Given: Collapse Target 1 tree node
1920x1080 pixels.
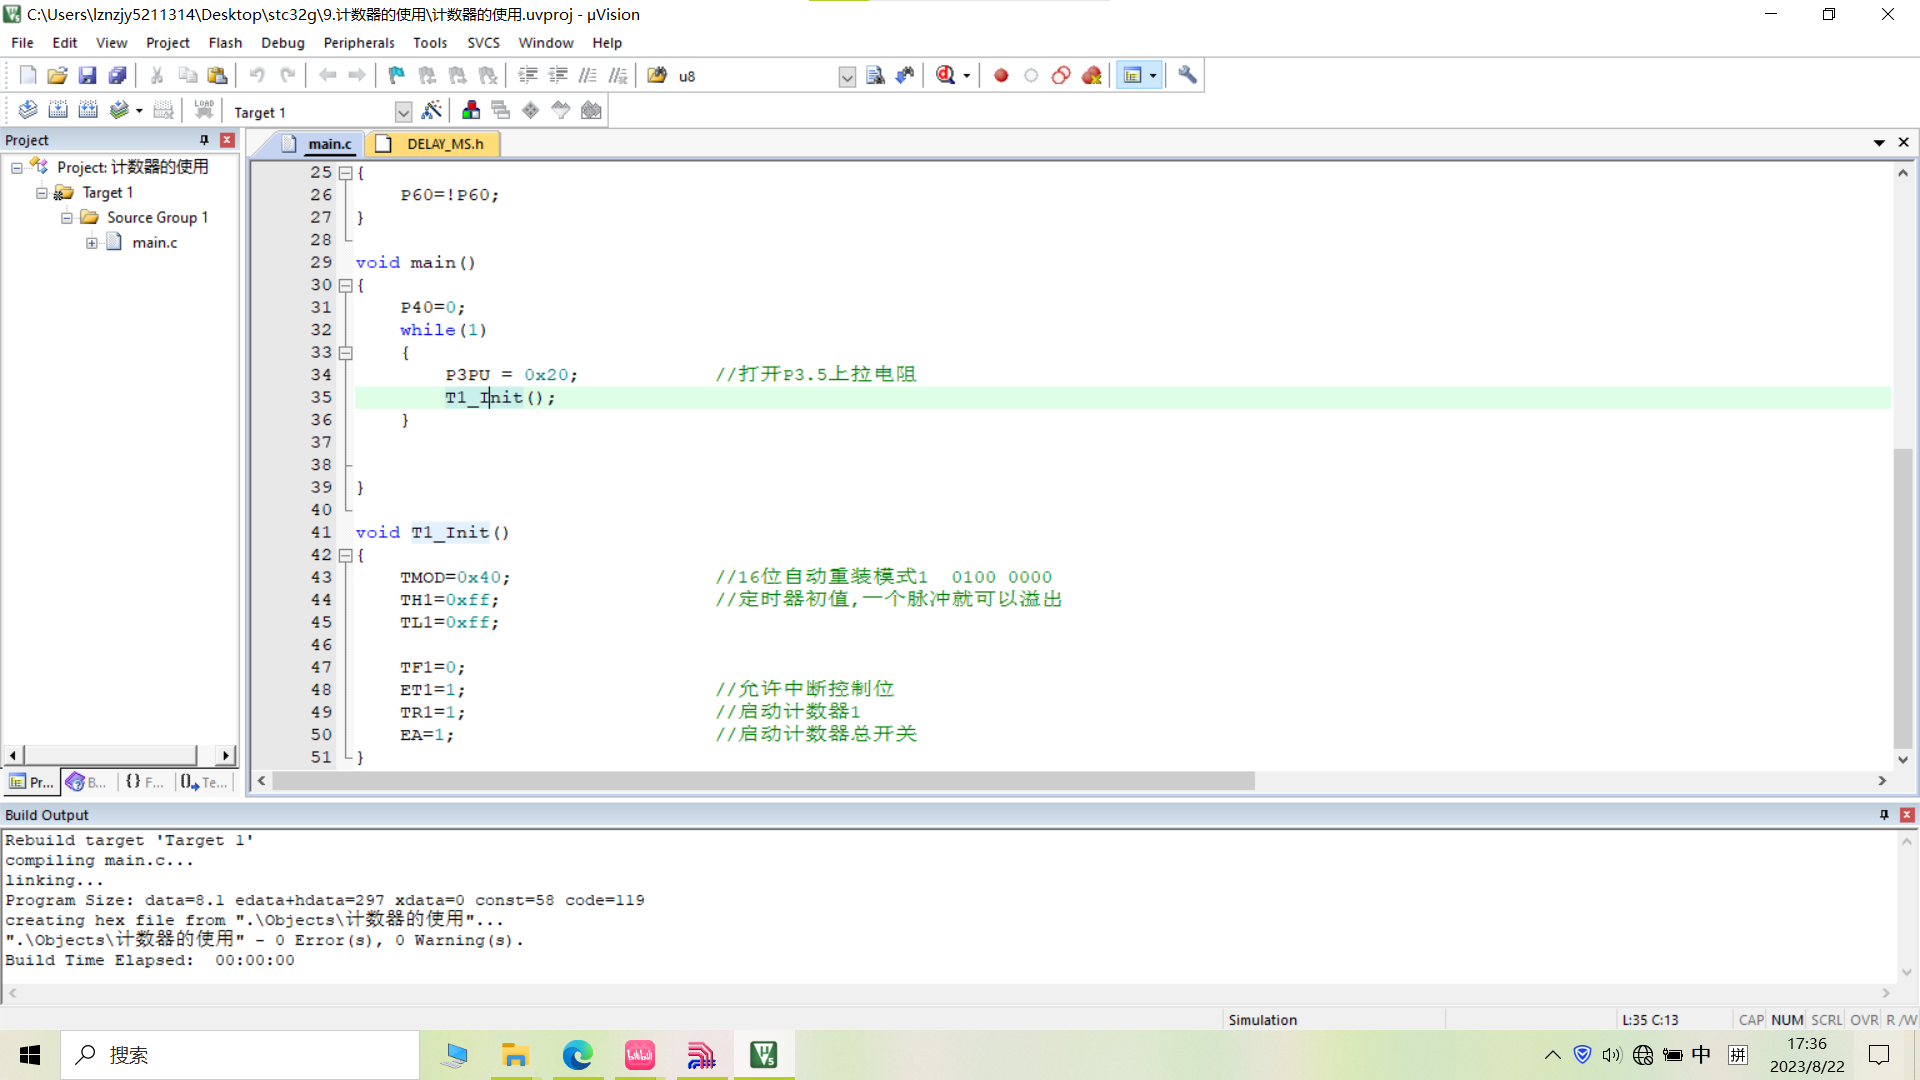Looking at the screenshot, I should pos(42,193).
